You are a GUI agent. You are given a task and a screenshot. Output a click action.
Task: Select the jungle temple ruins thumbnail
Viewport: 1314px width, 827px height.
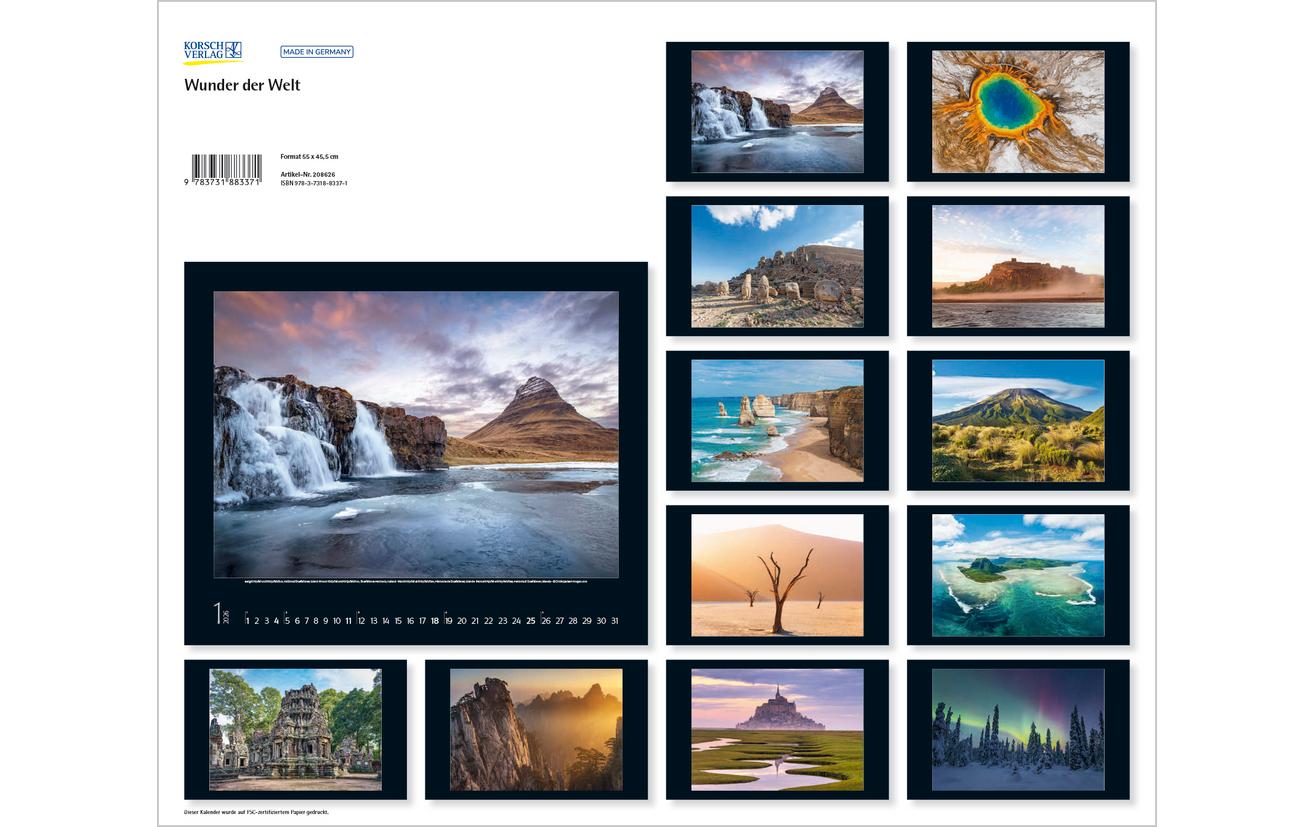coord(295,730)
